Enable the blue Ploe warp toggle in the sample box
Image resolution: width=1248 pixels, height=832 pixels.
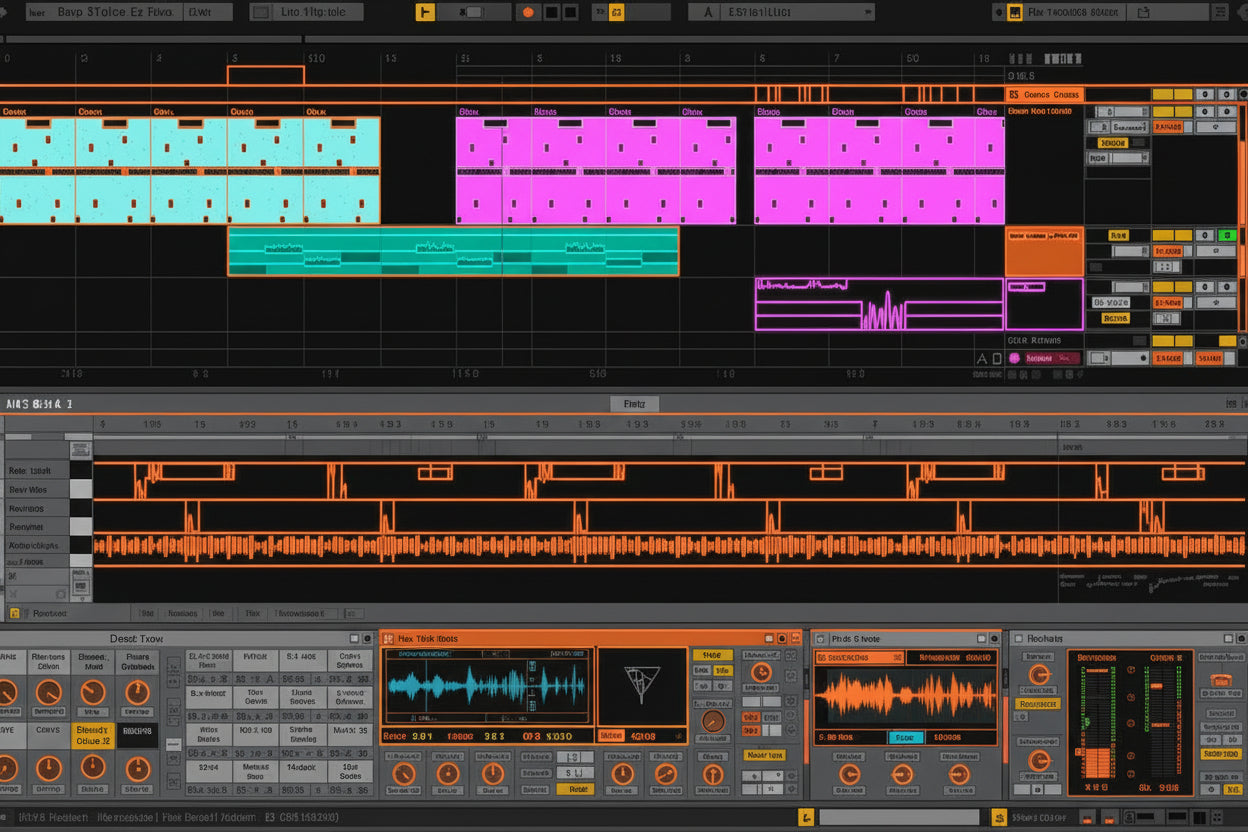pyautogui.click(x=907, y=737)
